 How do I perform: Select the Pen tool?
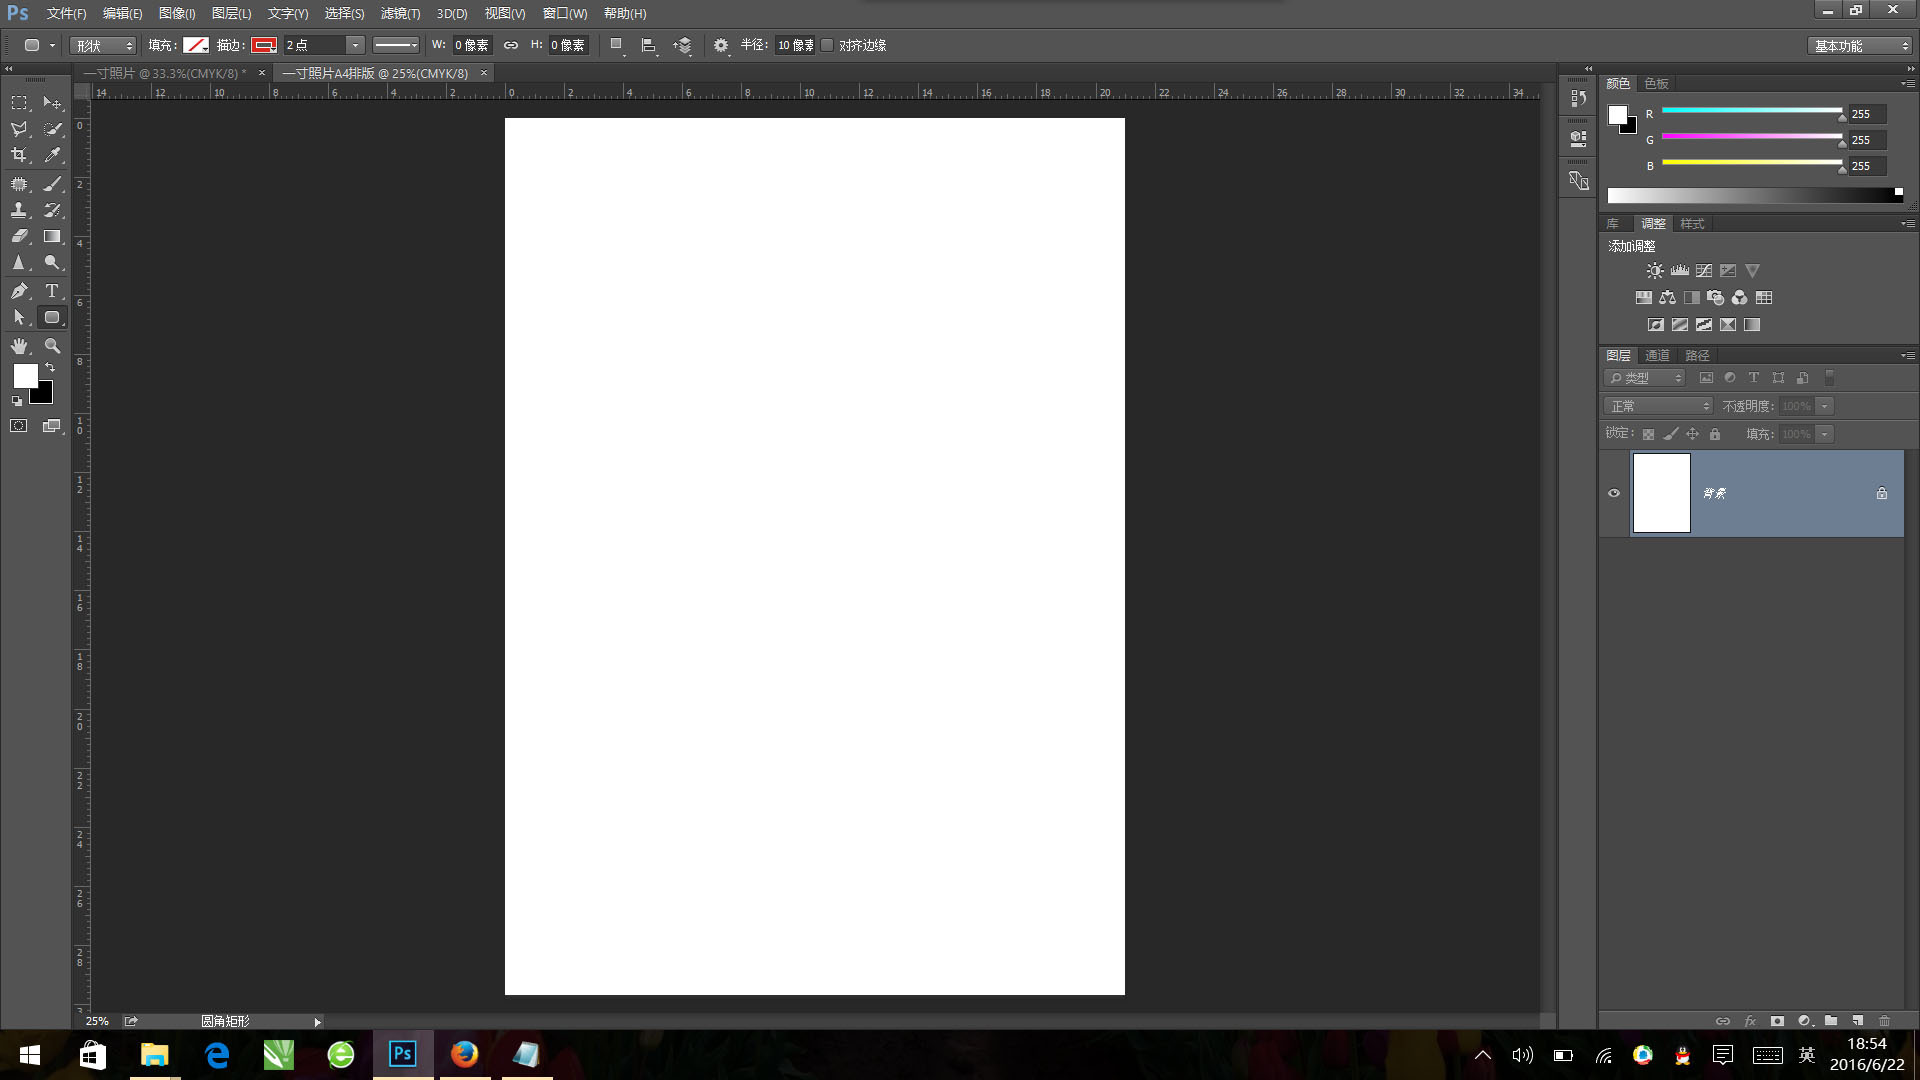(x=19, y=291)
